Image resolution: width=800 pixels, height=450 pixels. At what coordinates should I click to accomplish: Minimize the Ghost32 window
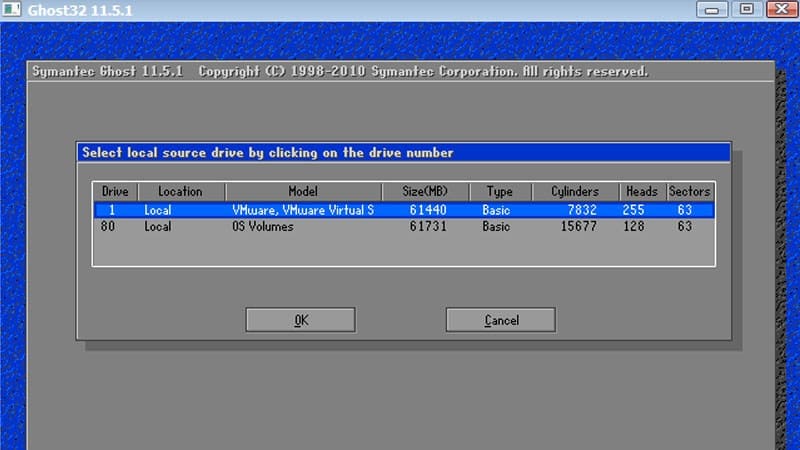[712, 9]
